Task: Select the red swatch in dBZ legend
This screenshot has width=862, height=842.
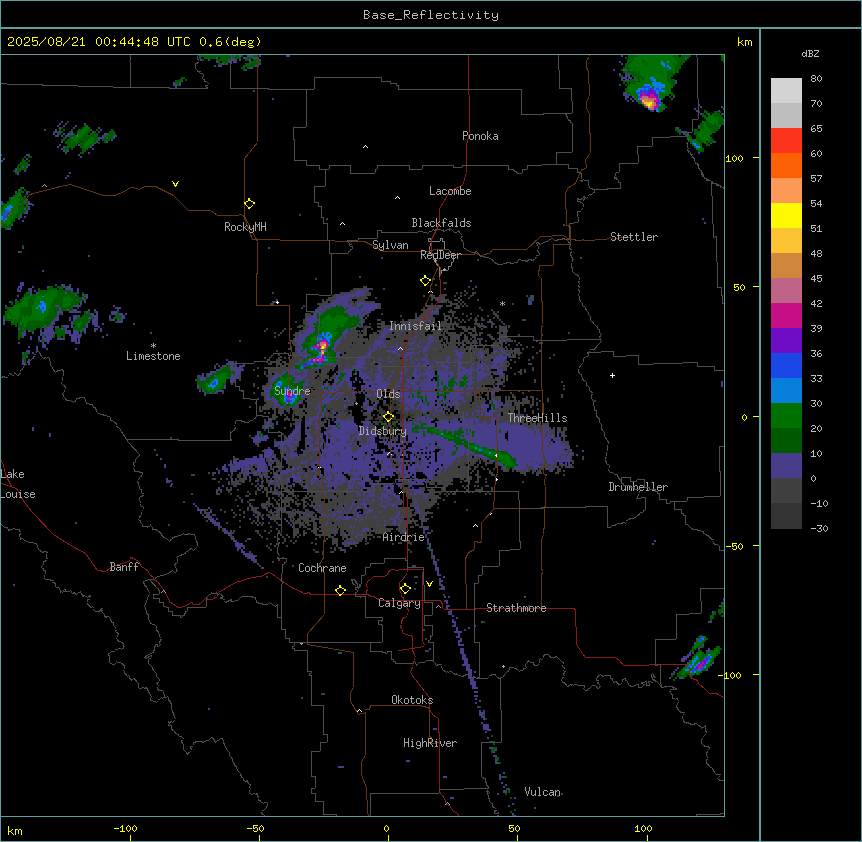Action: (x=786, y=141)
